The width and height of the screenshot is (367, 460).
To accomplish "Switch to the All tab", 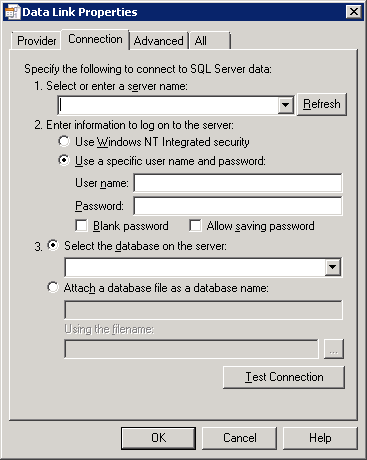I will 209,41.
